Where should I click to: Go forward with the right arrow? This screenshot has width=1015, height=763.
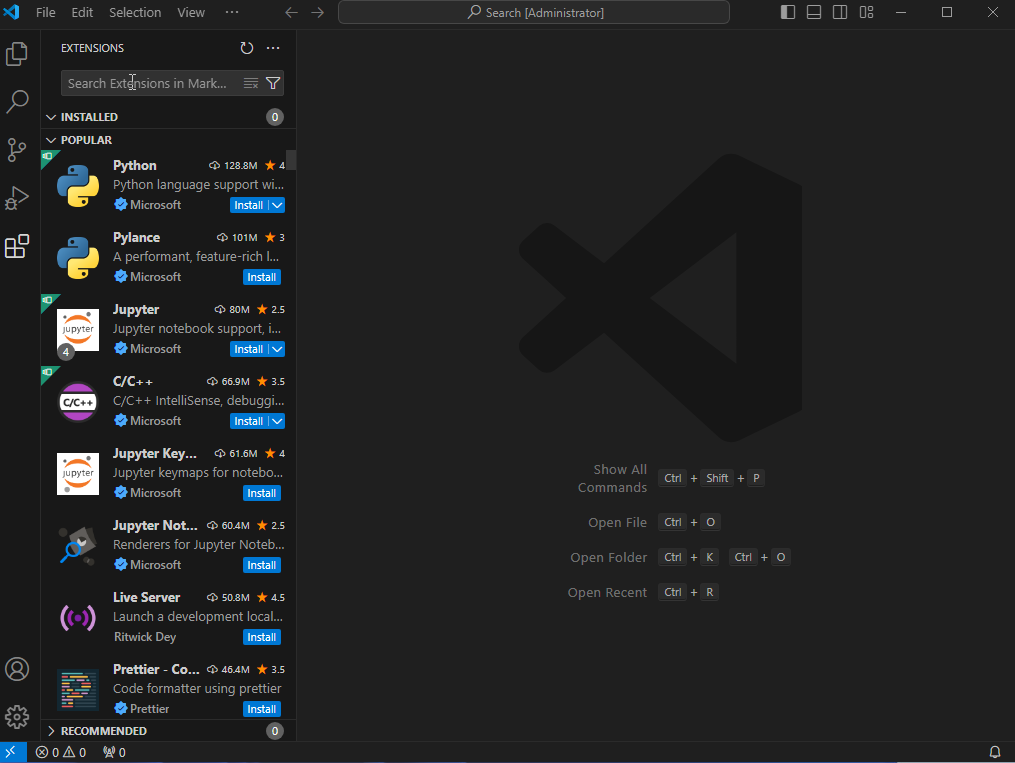[x=317, y=12]
